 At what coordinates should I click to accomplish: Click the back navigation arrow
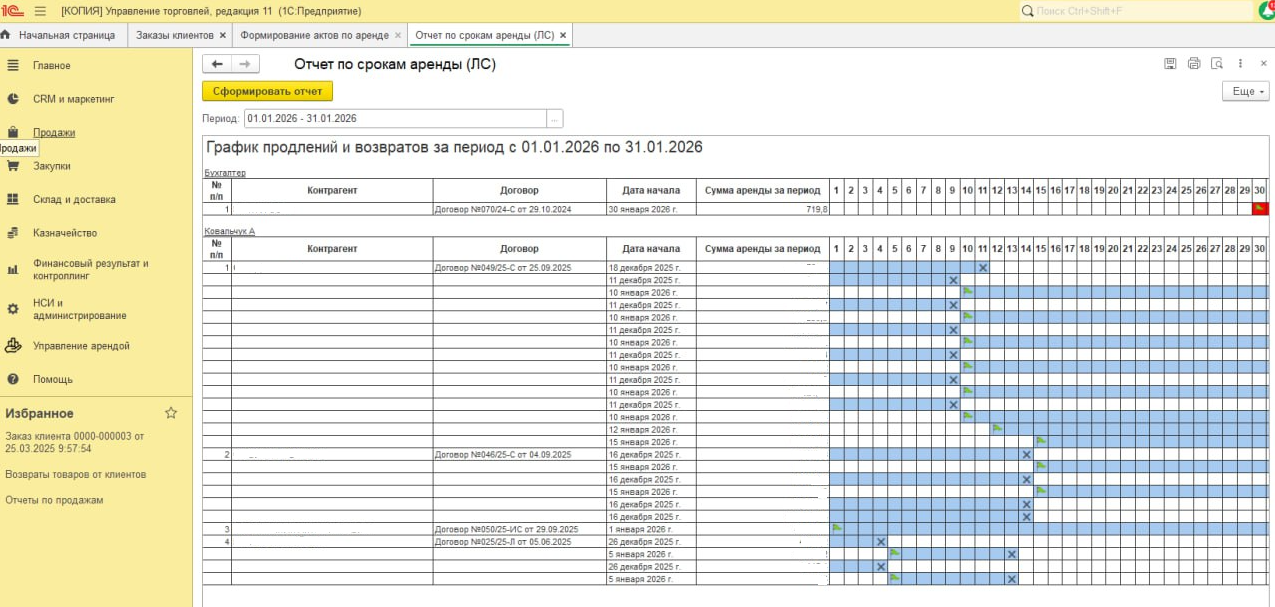pyautogui.click(x=217, y=64)
